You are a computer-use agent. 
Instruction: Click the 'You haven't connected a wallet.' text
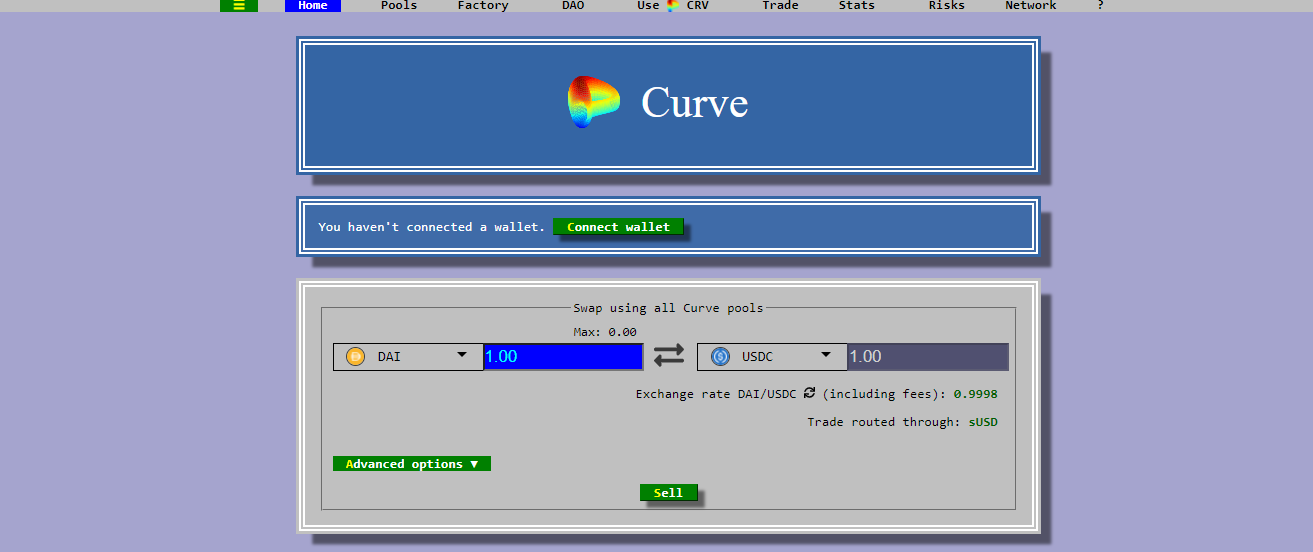tap(432, 227)
